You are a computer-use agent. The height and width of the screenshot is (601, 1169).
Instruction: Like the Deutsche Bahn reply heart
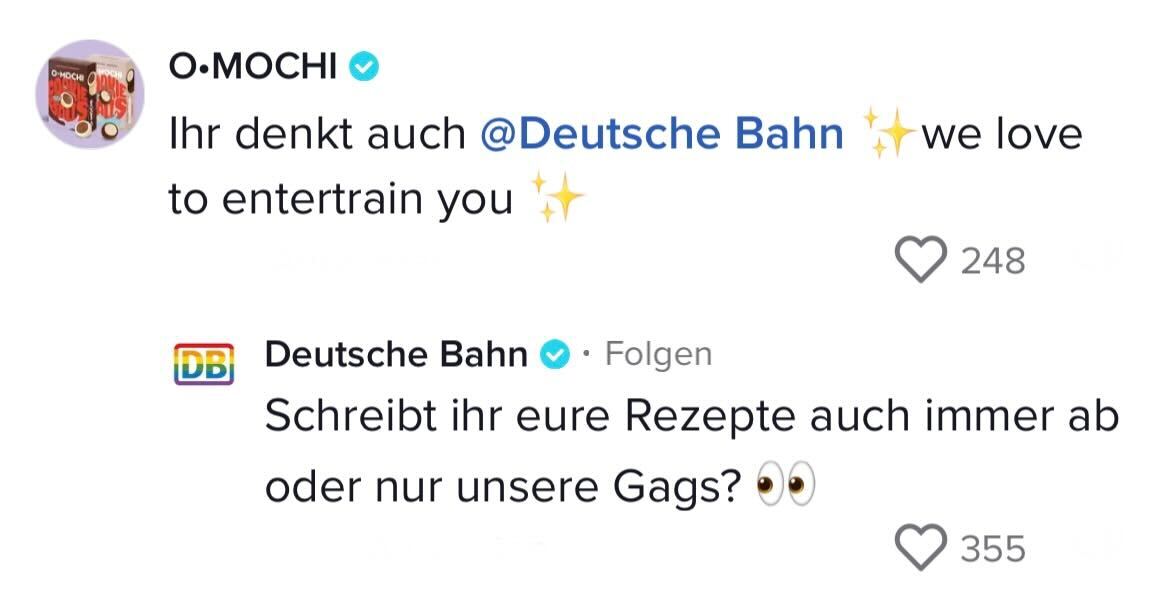point(919,548)
